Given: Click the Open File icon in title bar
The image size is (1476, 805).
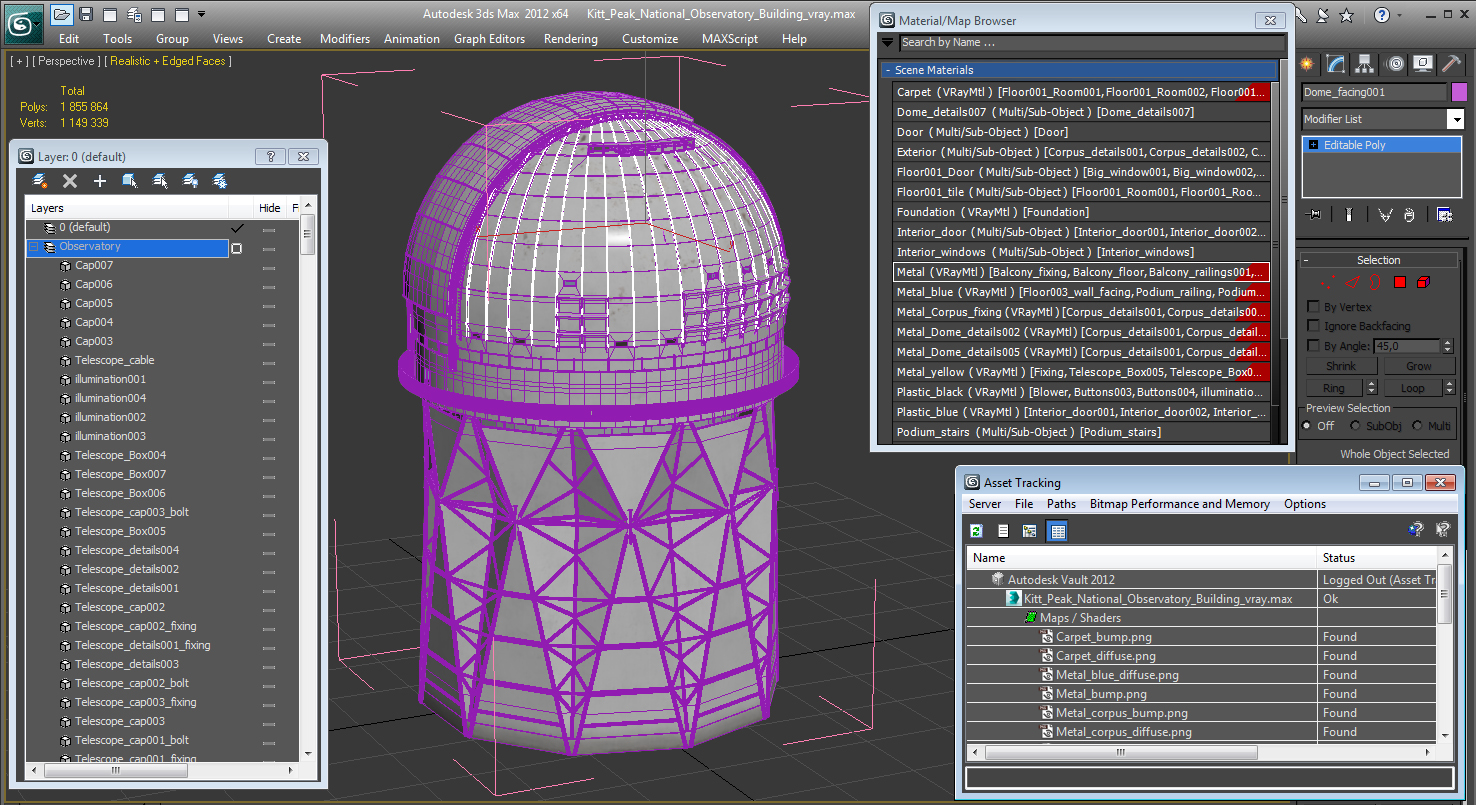Looking at the screenshot, I should (62, 14).
